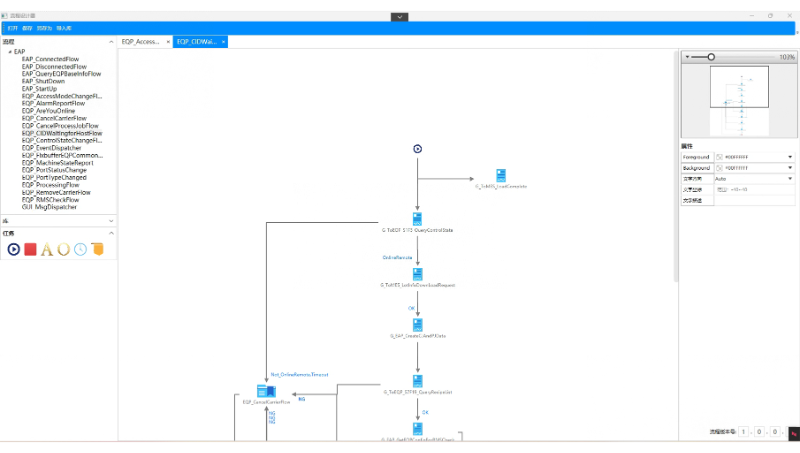
Task: Click the second toolbar item (保存)
Action: coord(27,28)
